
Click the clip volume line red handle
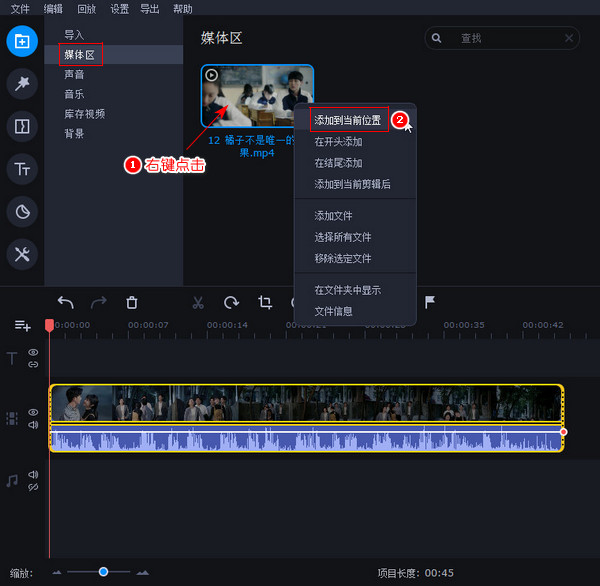[563, 432]
